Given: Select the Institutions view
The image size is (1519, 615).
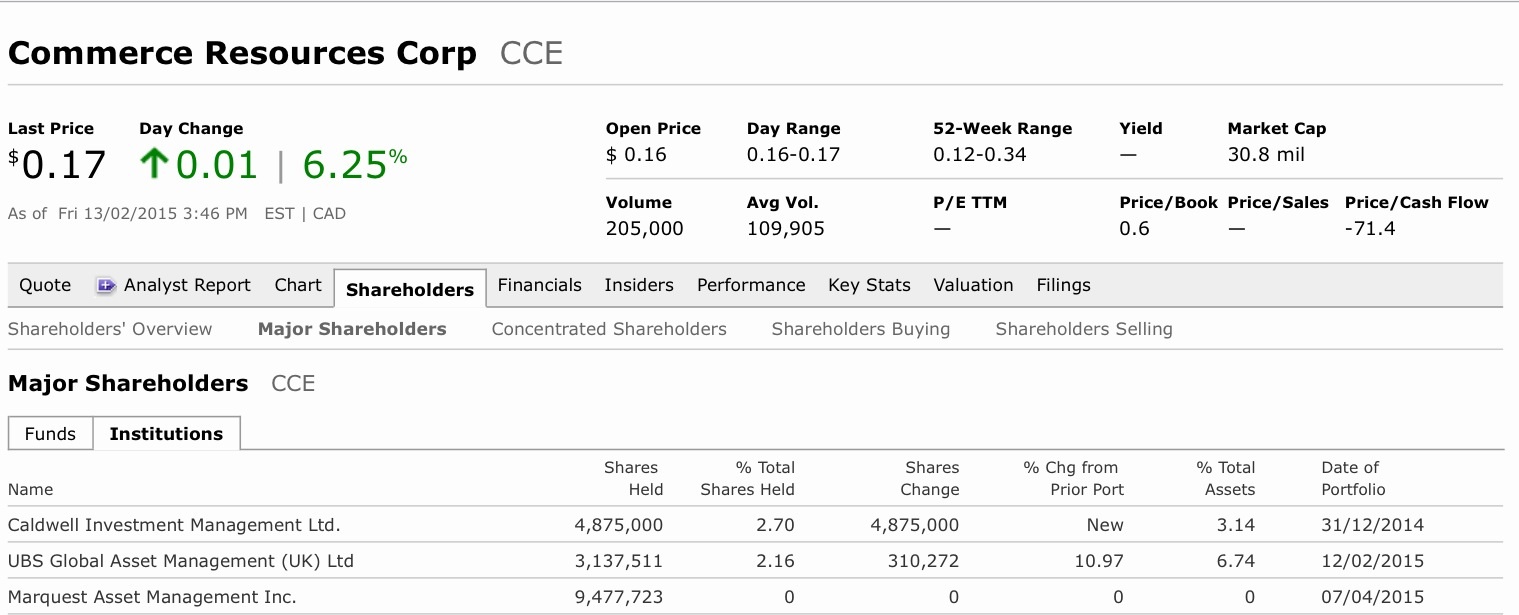Looking at the screenshot, I should coord(166,433).
